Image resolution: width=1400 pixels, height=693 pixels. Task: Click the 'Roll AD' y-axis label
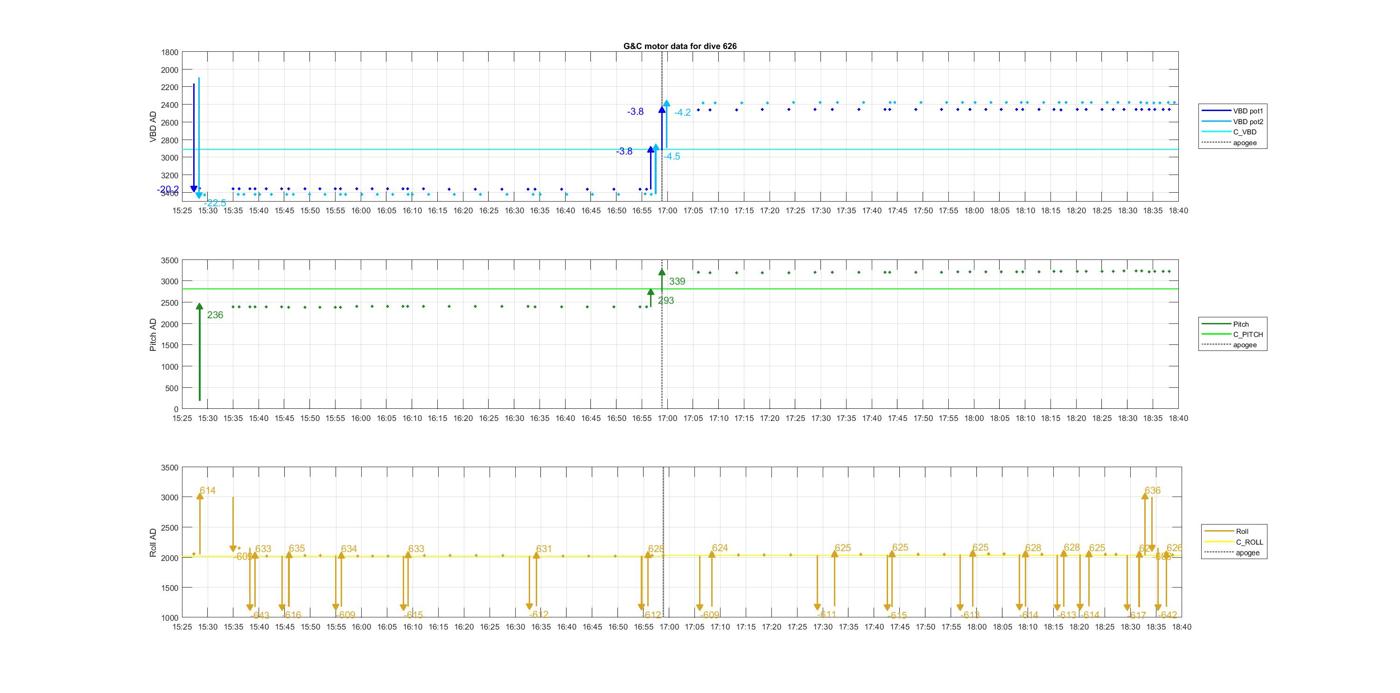pyautogui.click(x=154, y=542)
